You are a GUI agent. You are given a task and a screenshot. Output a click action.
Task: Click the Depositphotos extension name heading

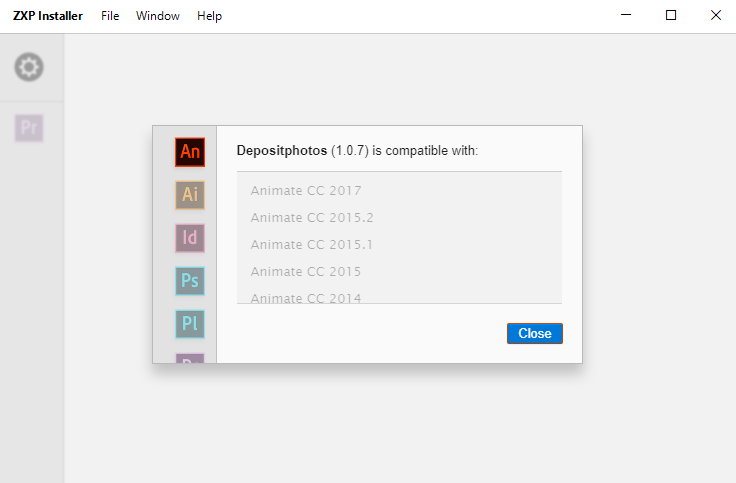click(282, 151)
